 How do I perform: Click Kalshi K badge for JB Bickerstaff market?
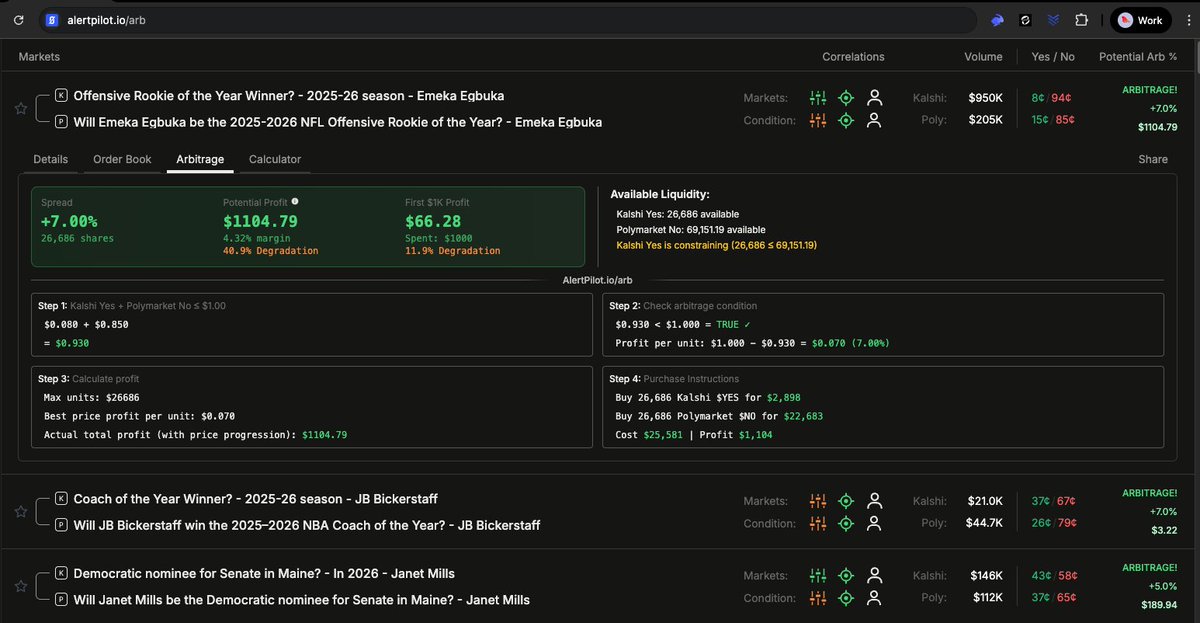point(61,499)
